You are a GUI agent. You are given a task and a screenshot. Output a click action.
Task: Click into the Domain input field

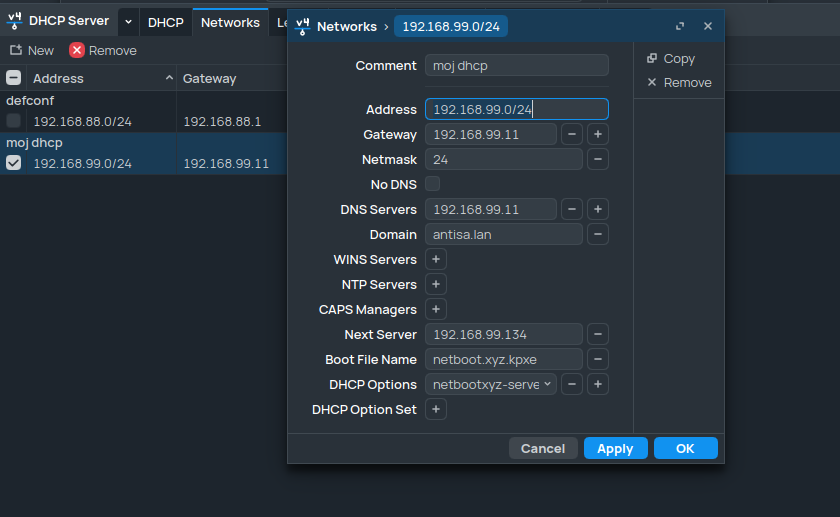click(x=503, y=234)
